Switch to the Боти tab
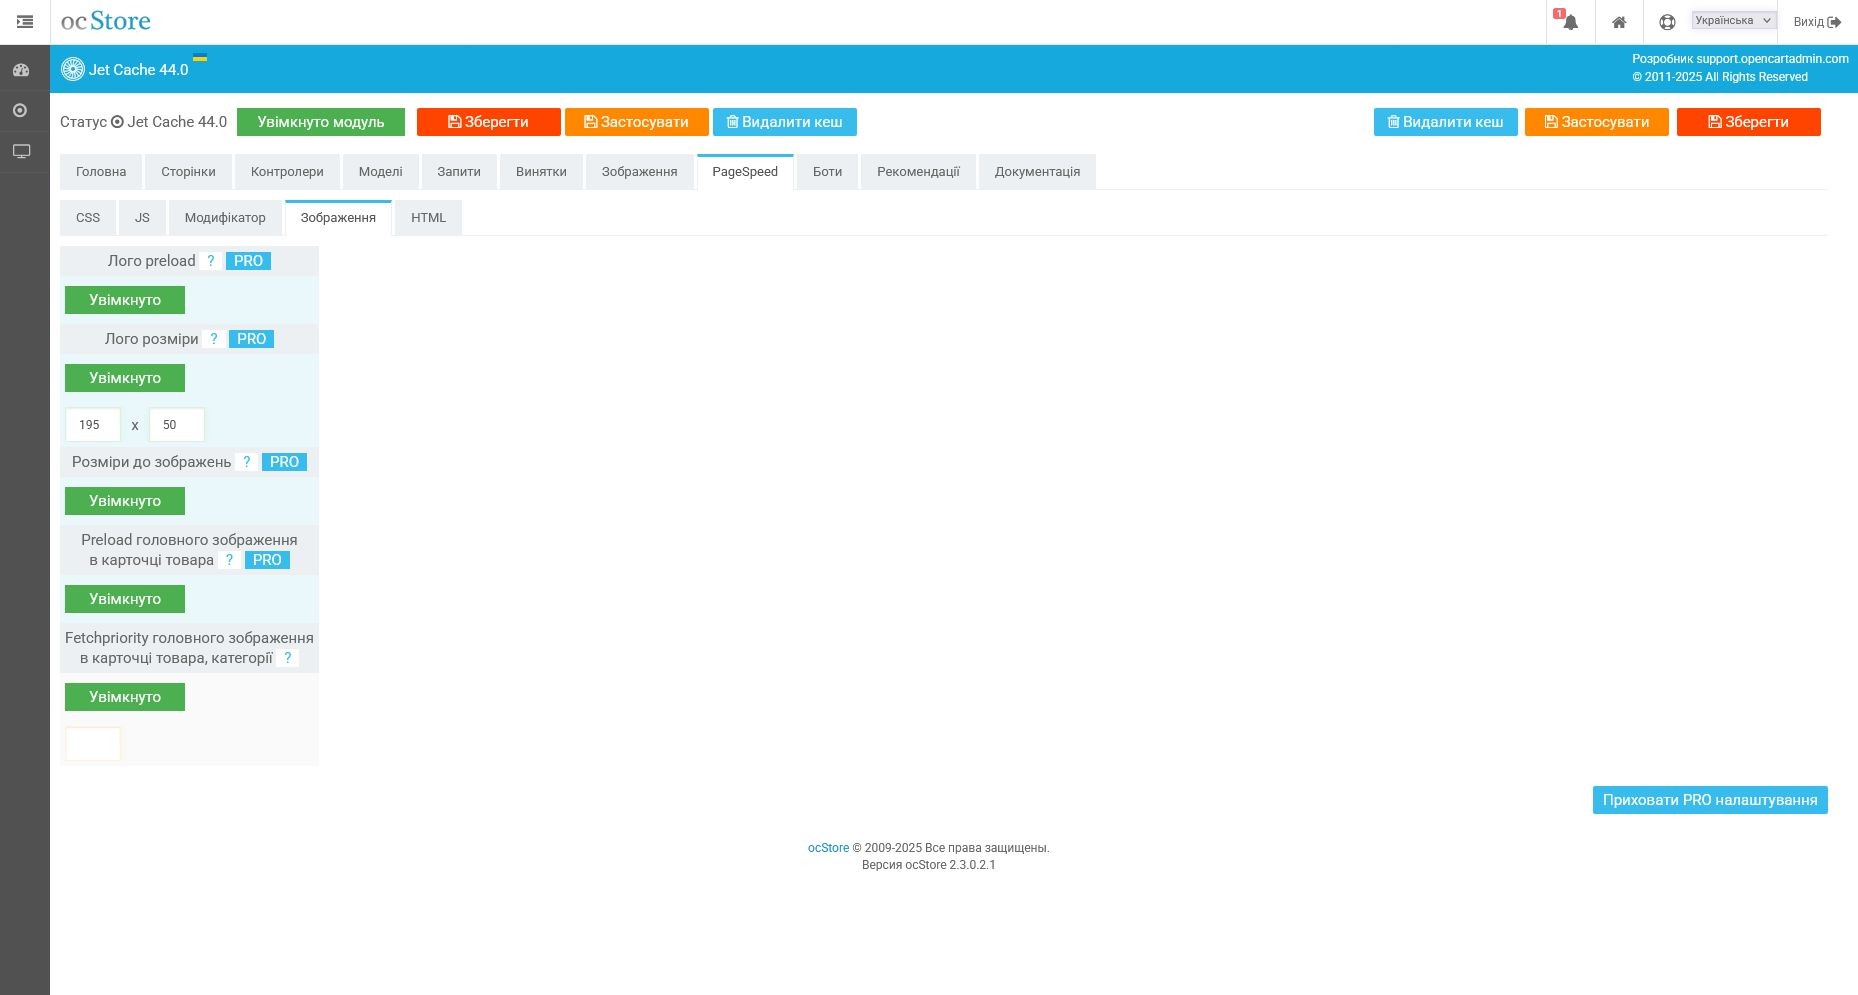This screenshot has width=1858, height=995. point(826,171)
